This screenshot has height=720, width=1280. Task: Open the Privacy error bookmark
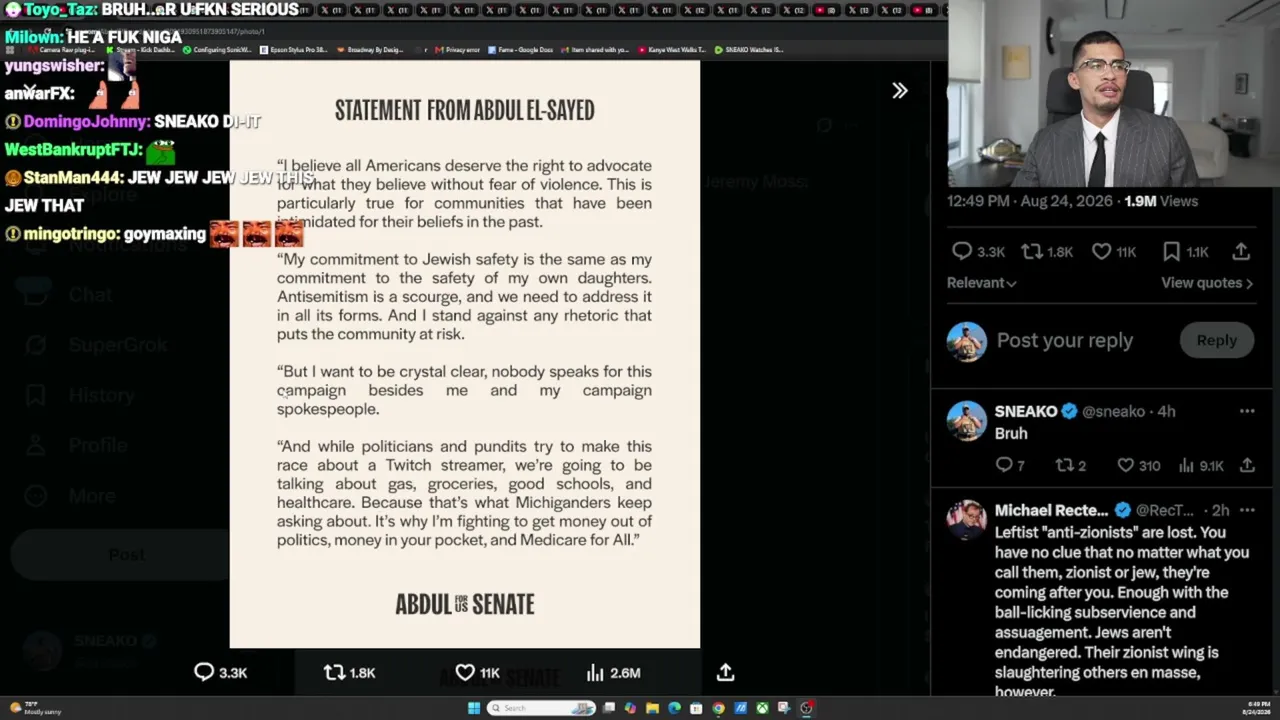point(459,49)
